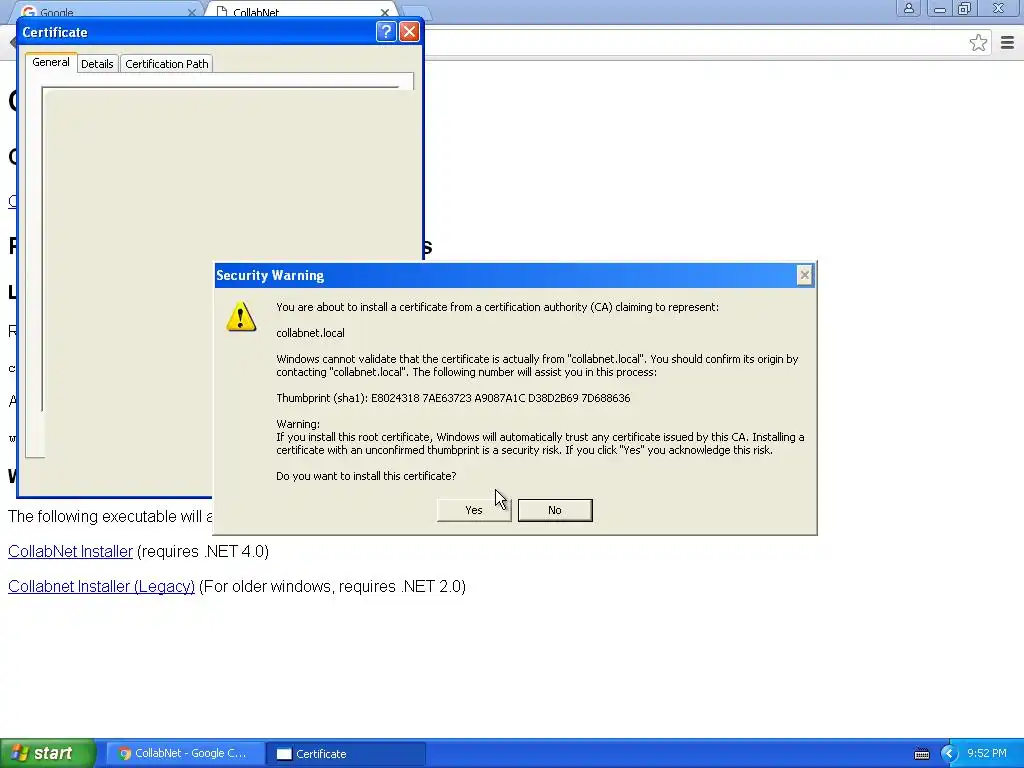Click Yes to install the certificate
Screen dimensions: 1024x768
473,510
